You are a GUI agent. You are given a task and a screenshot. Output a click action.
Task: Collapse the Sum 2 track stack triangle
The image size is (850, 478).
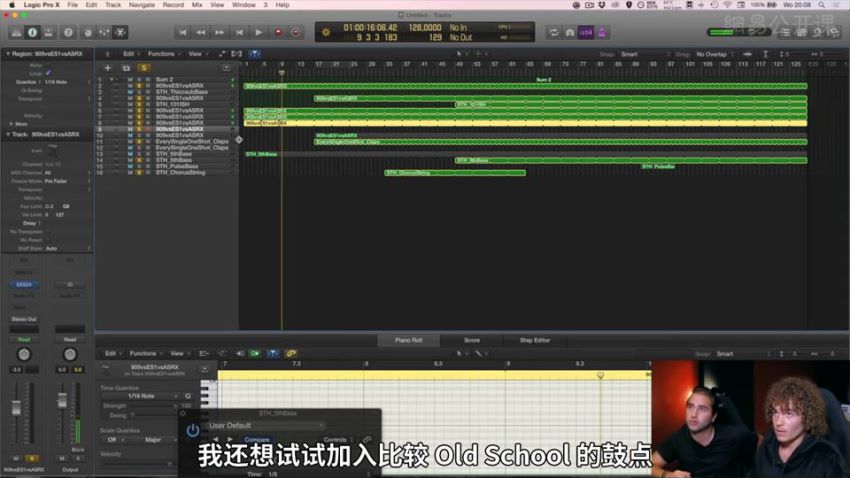[x=112, y=80]
